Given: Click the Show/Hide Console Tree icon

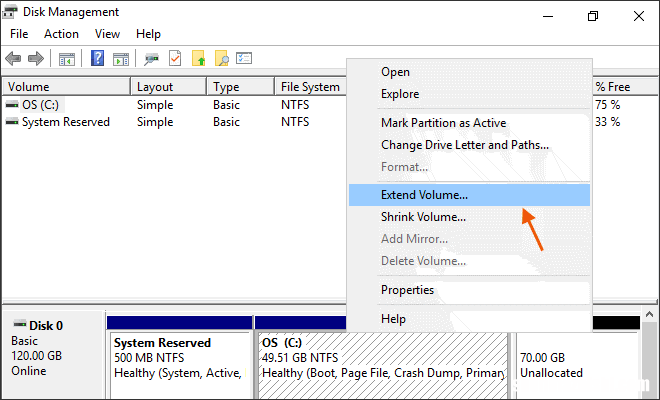Looking at the screenshot, I should click(67, 59).
